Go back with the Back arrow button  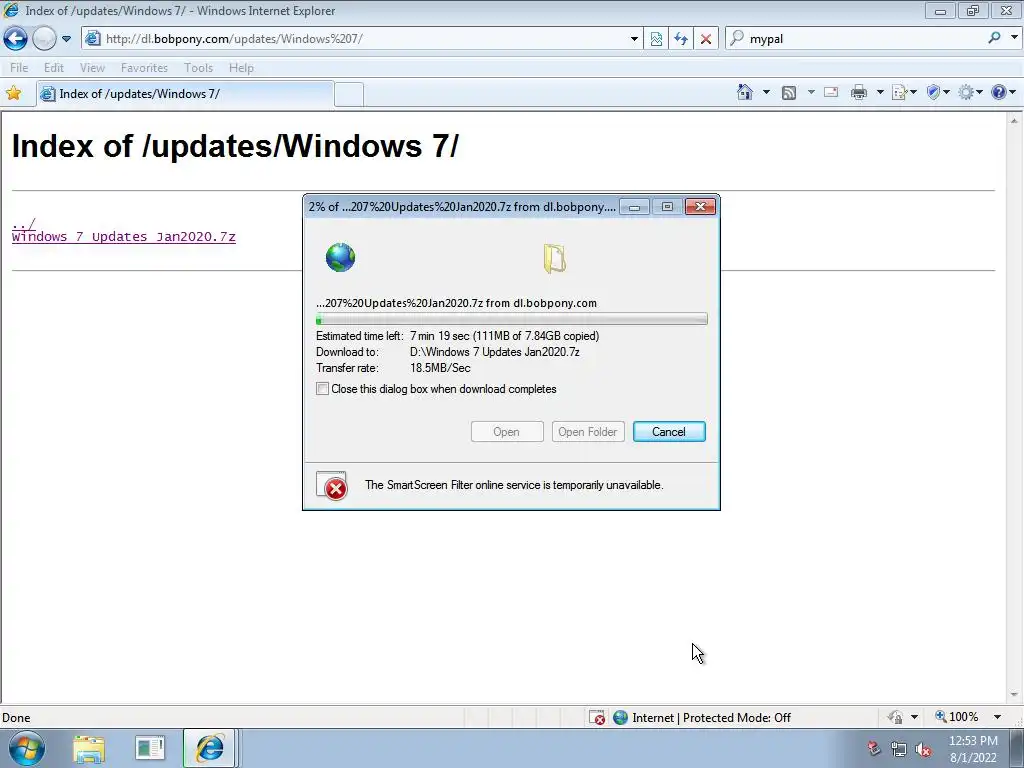[x=15, y=39]
